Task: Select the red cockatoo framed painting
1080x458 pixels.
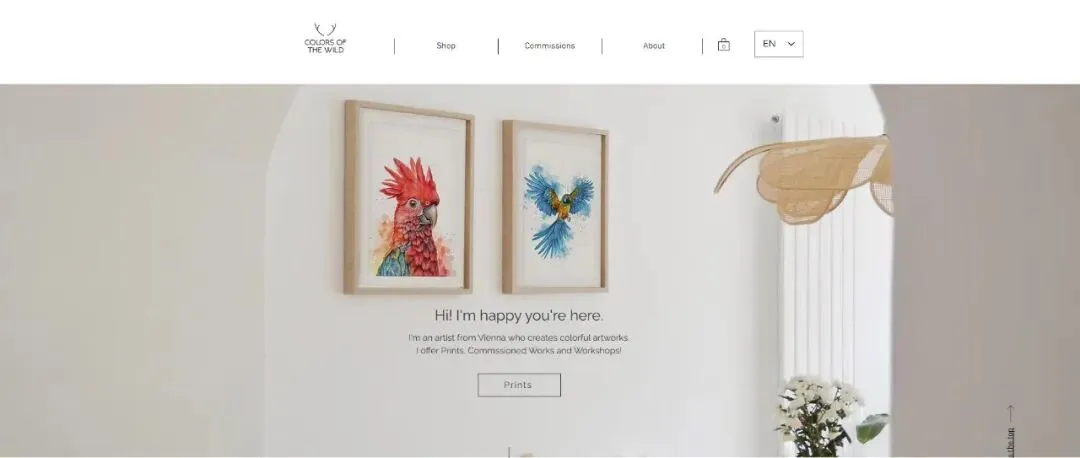Action: (408, 198)
